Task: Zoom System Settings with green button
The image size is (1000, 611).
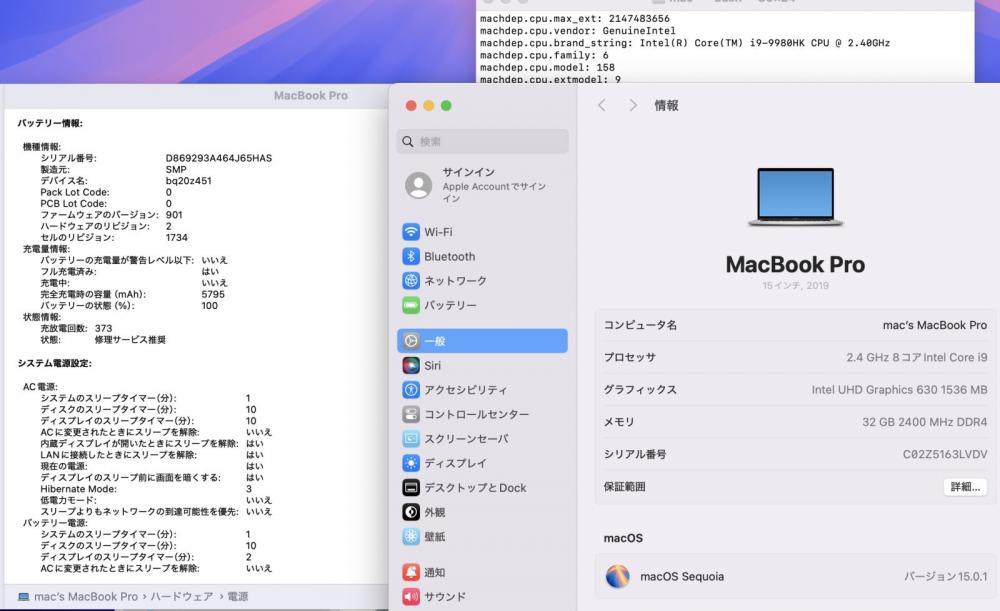Action: pyautogui.click(x=446, y=106)
